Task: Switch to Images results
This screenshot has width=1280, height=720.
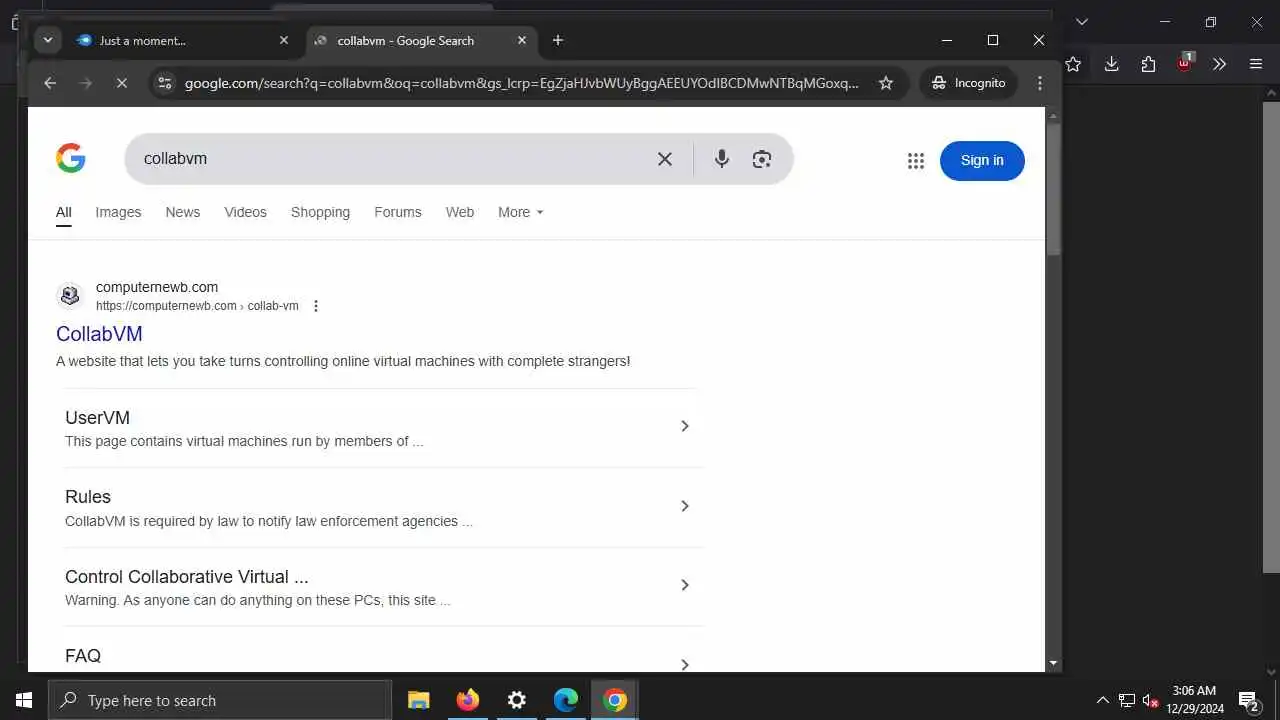Action: coord(118,212)
